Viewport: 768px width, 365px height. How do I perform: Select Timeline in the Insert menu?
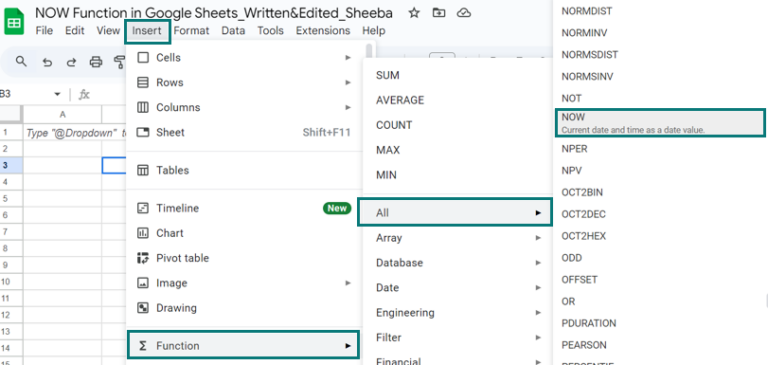point(244,208)
